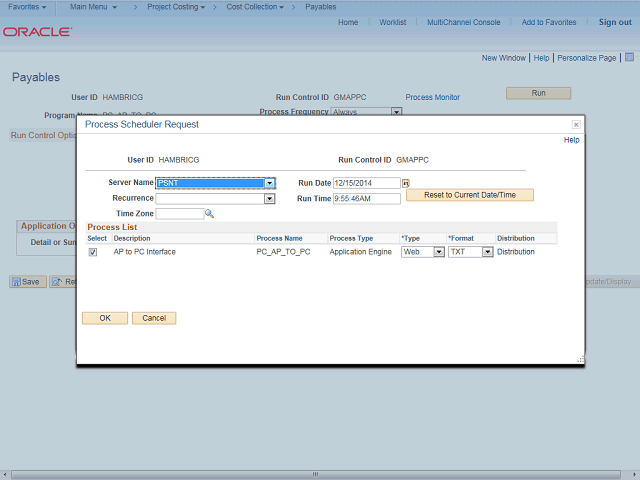Close the Process Scheduler Request dialog
This screenshot has height=480, width=640.
[576, 125]
